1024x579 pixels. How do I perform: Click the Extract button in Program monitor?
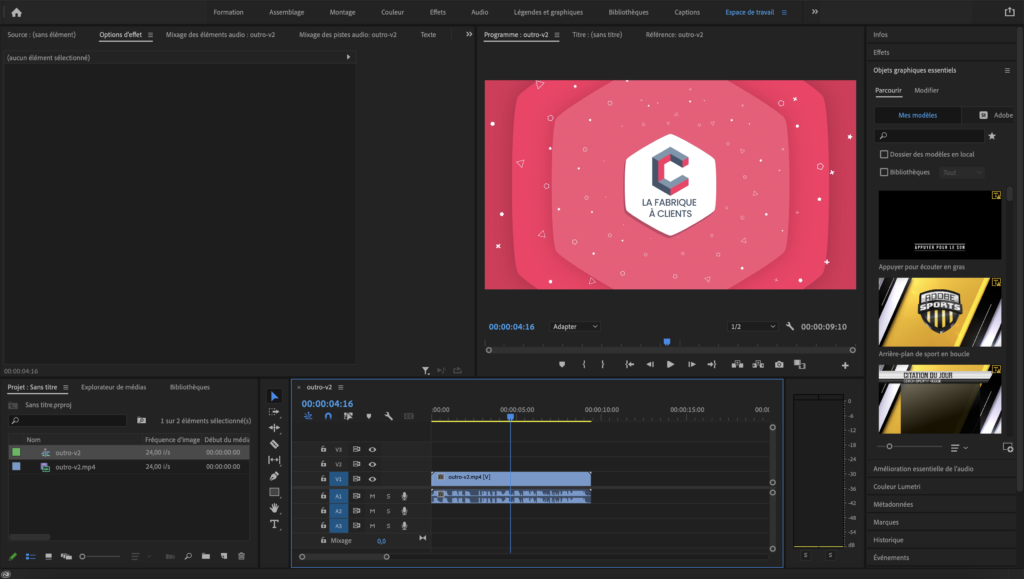tap(758, 364)
